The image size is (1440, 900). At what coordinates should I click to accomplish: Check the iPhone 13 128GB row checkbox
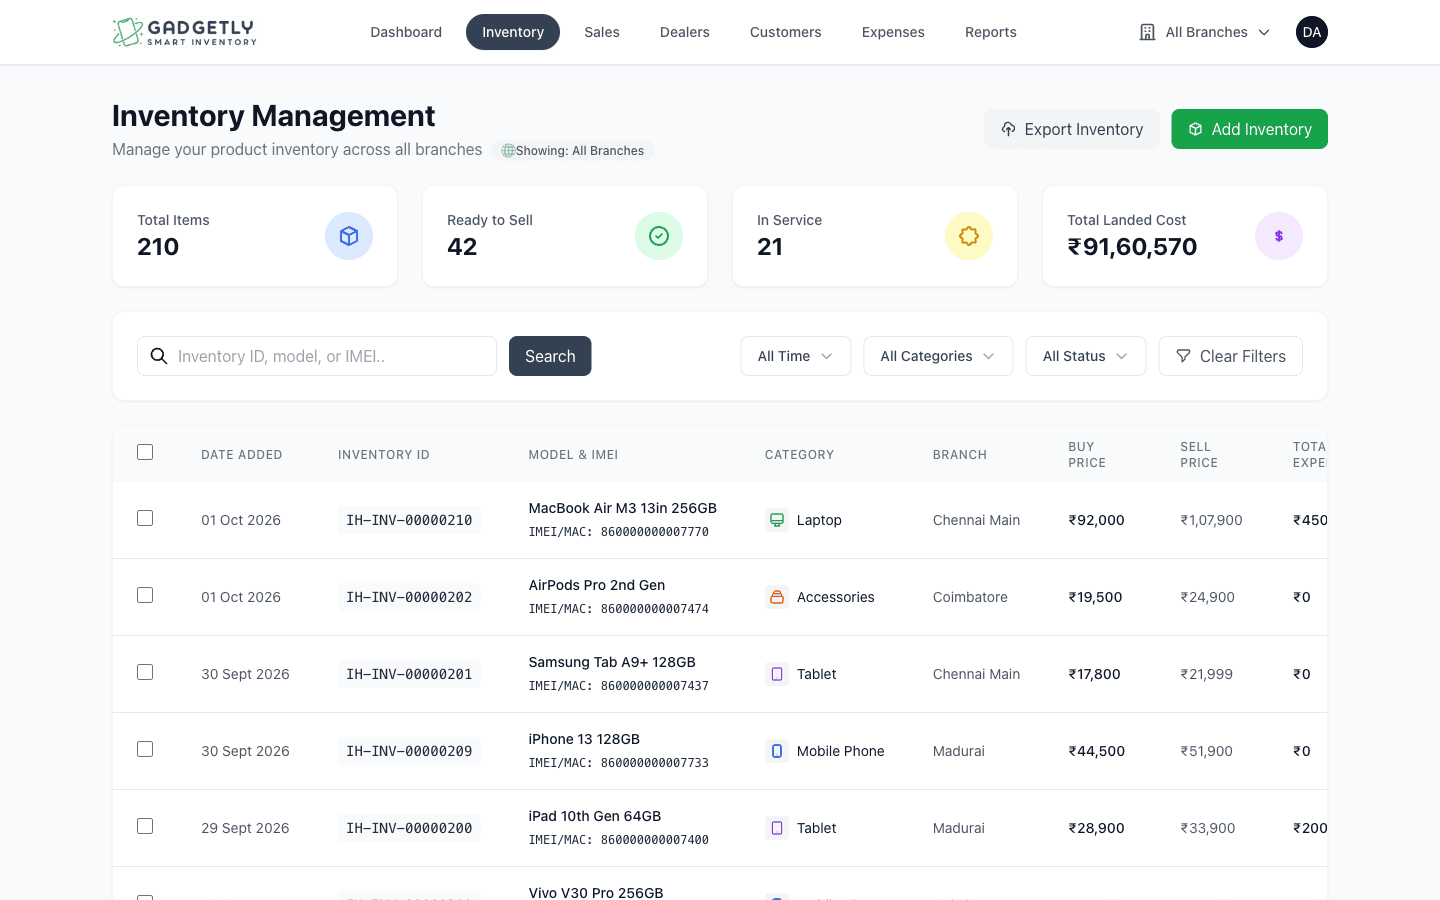coord(145,749)
